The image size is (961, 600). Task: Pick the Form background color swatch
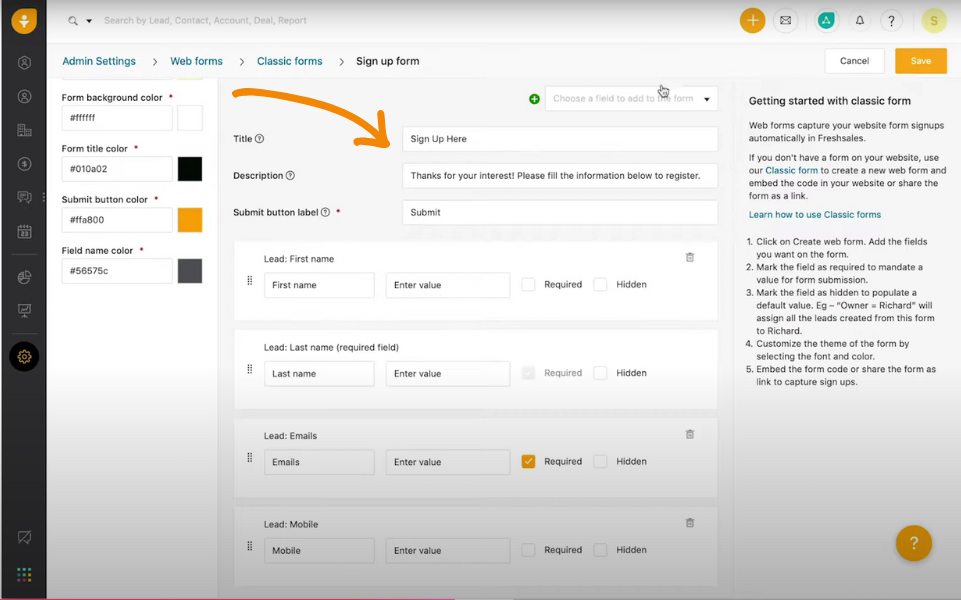point(190,118)
